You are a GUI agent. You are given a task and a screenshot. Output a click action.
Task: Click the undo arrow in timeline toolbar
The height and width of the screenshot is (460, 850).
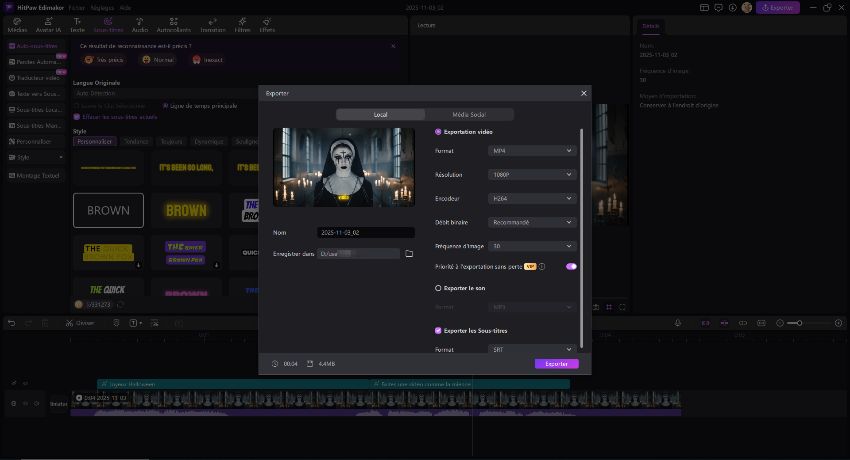(11, 323)
